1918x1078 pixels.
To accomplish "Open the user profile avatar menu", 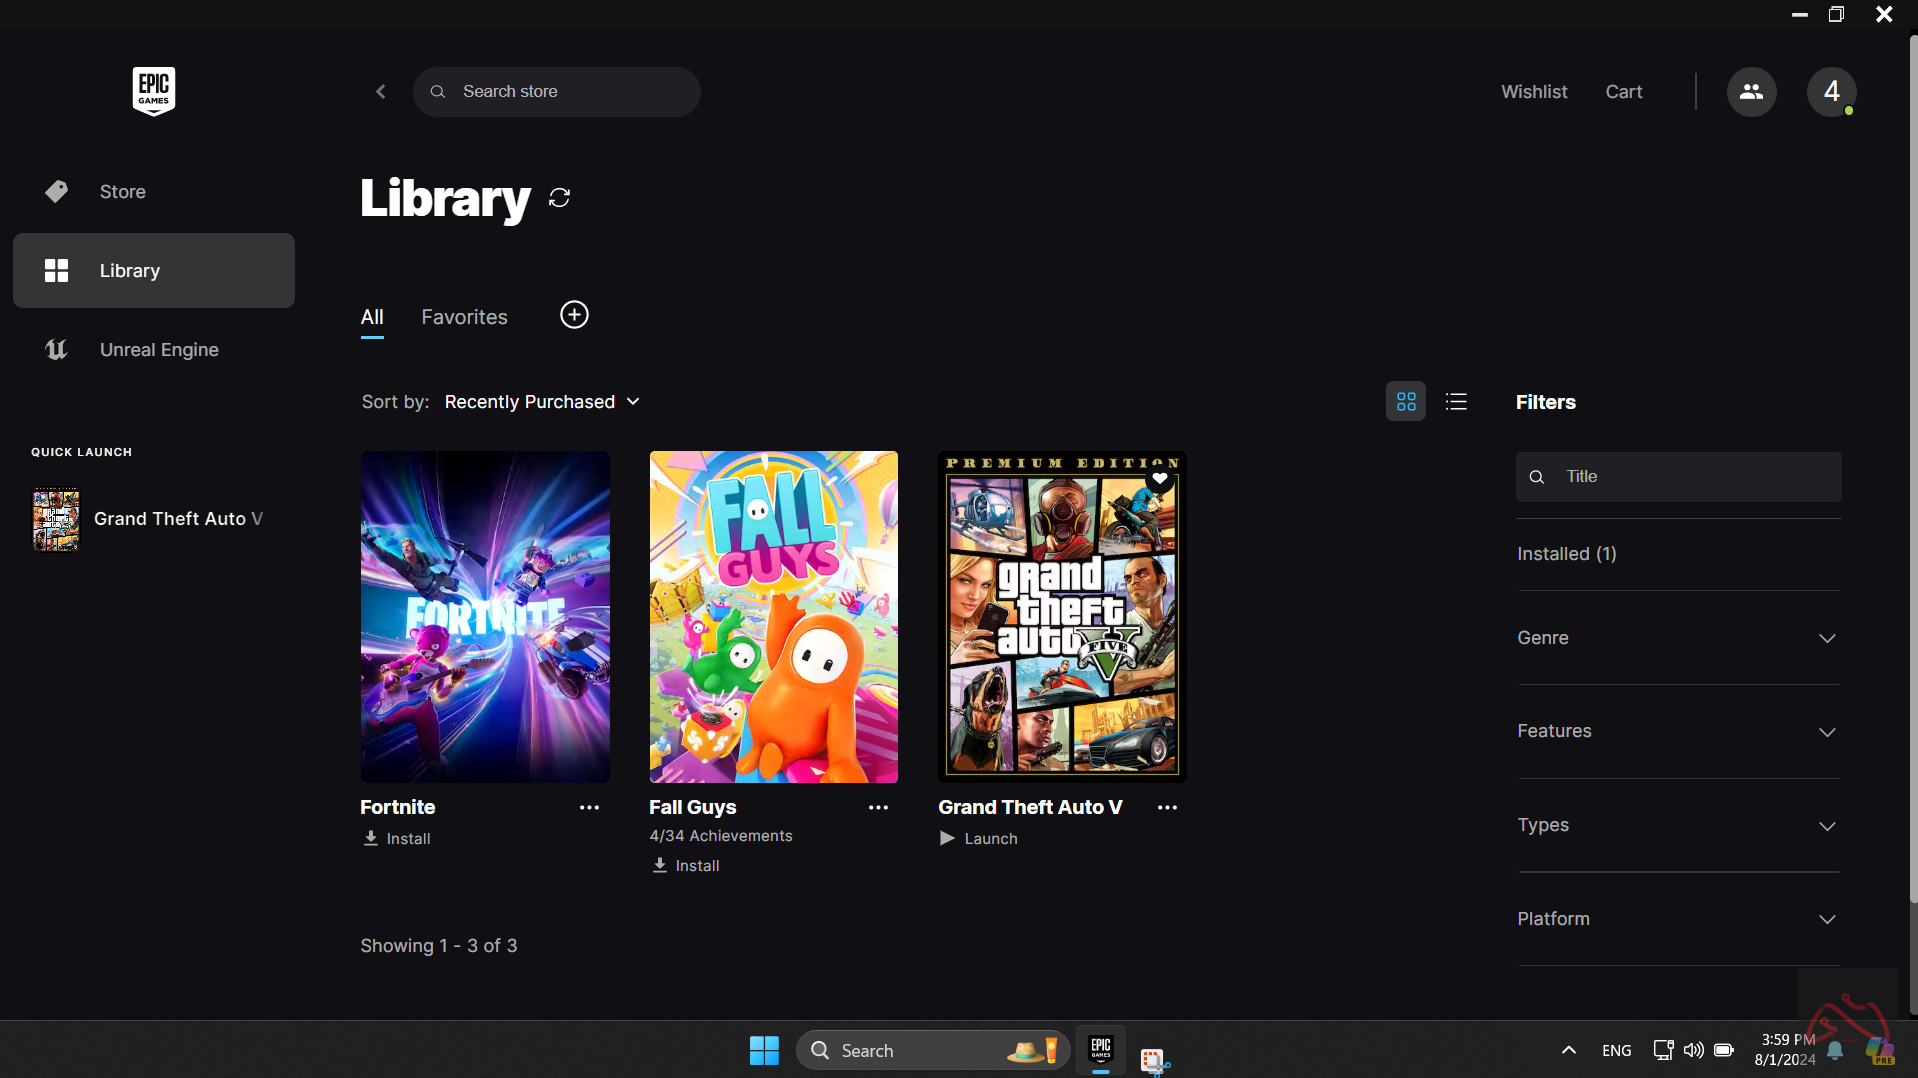I will tap(1831, 92).
